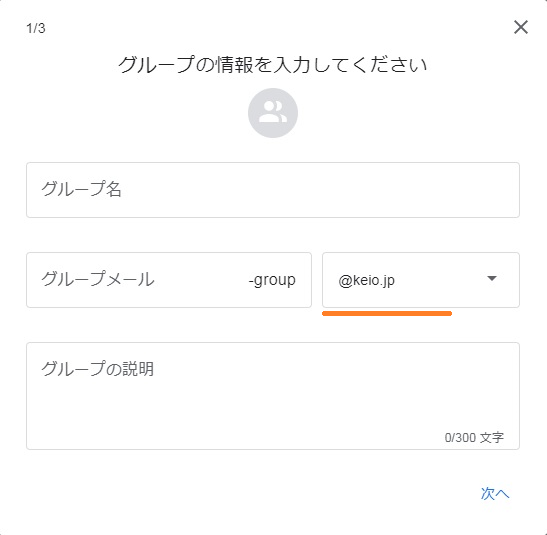This screenshot has width=547, height=535.
Task: Go to next step with 次へ
Action: [495, 493]
